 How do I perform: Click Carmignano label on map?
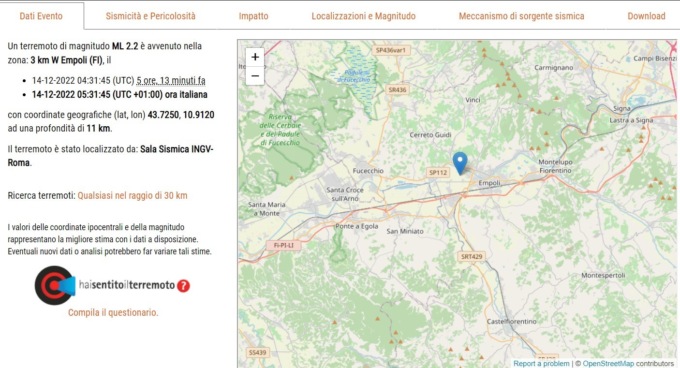coord(553,68)
